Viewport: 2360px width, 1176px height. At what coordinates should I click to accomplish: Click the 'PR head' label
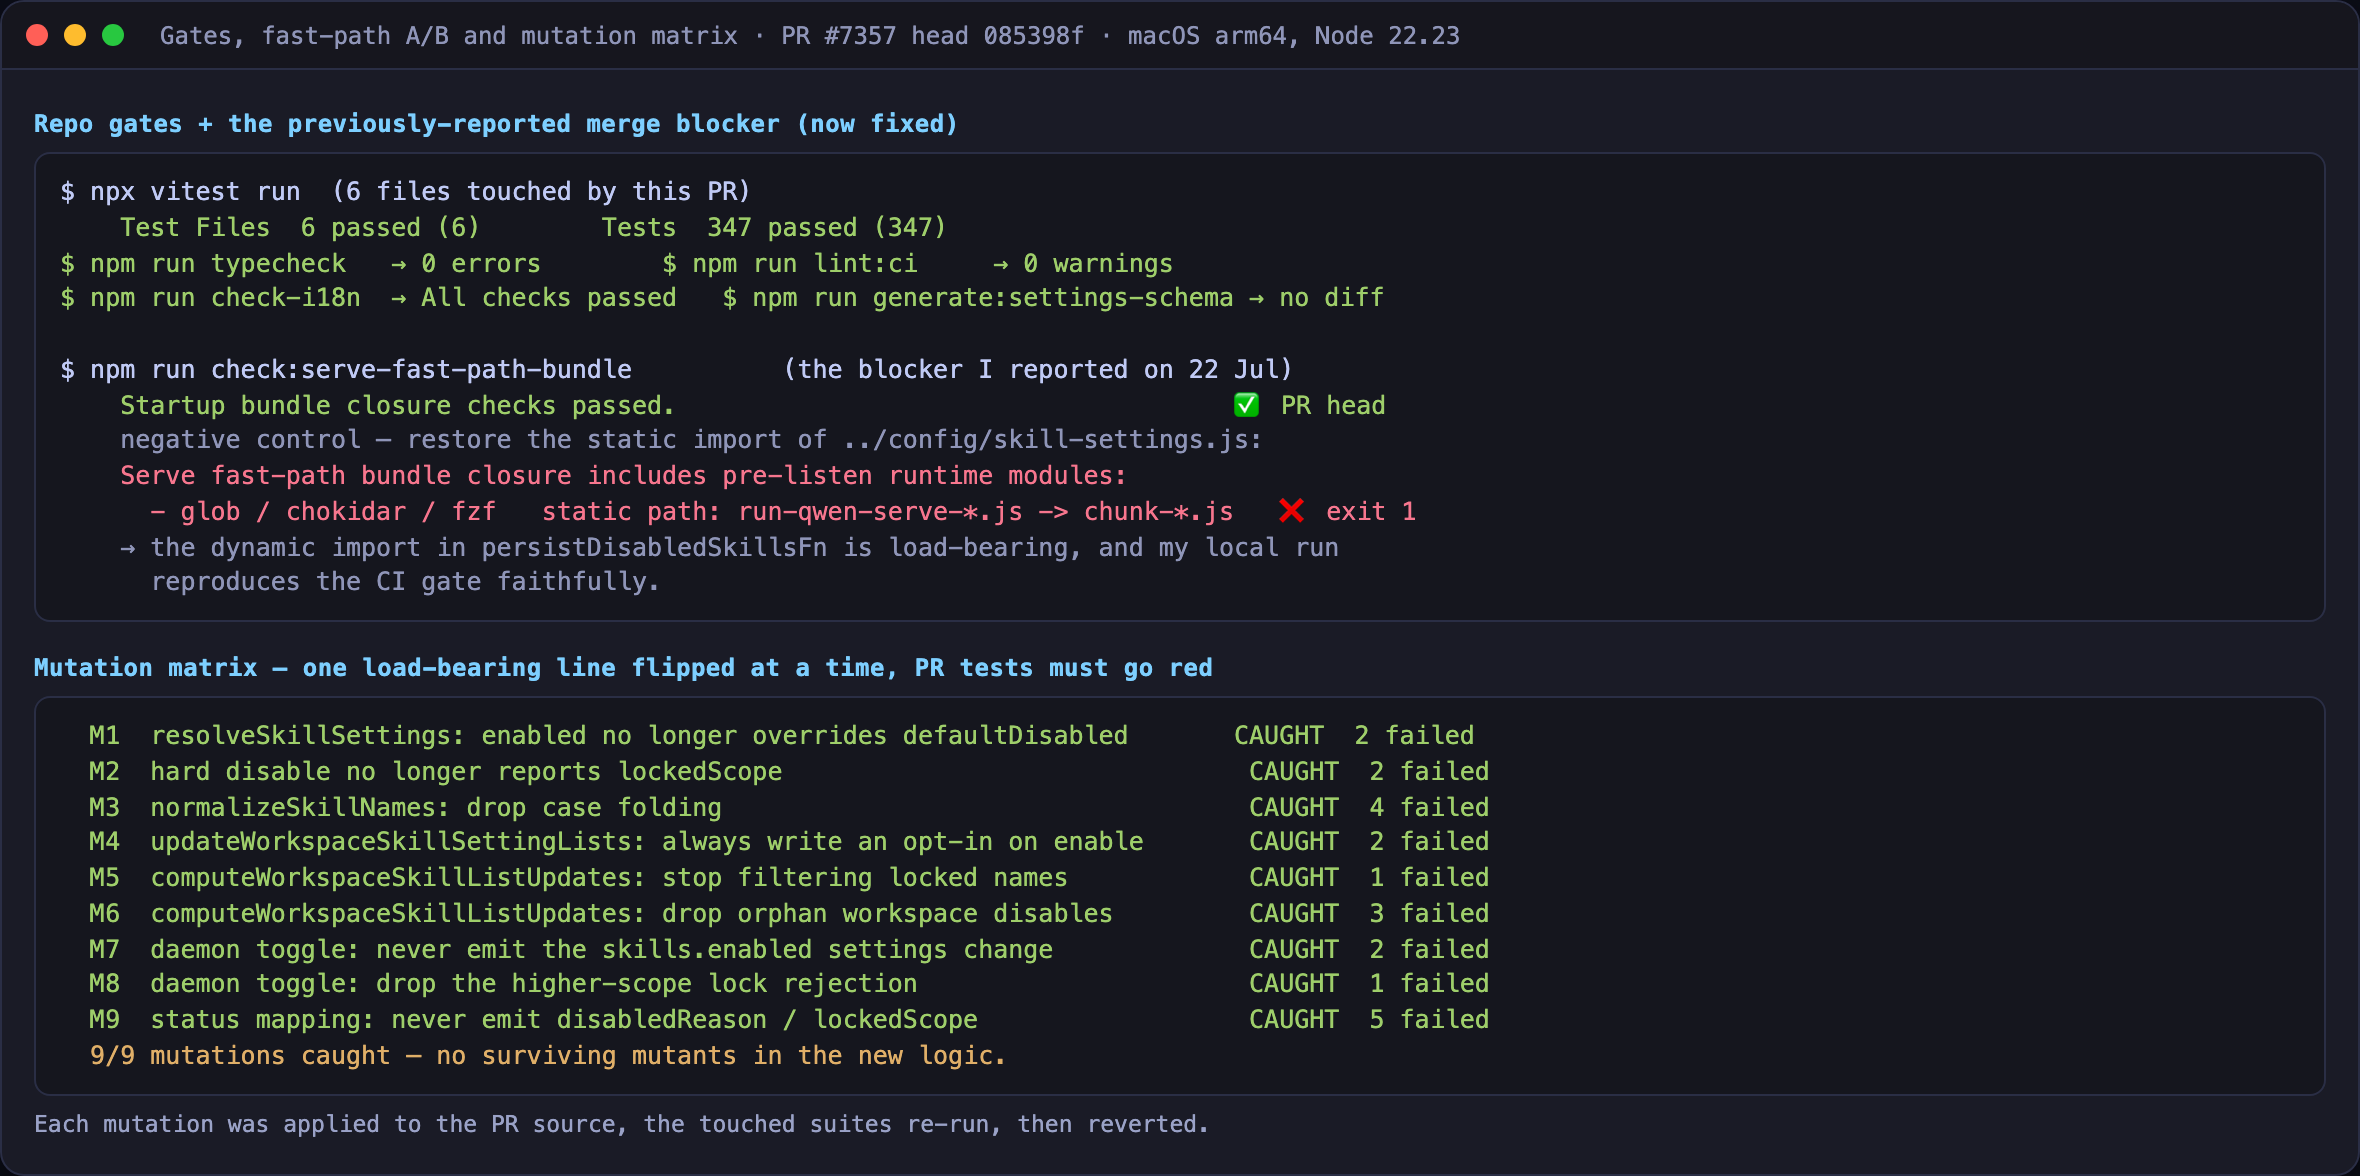(x=1333, y=405)
